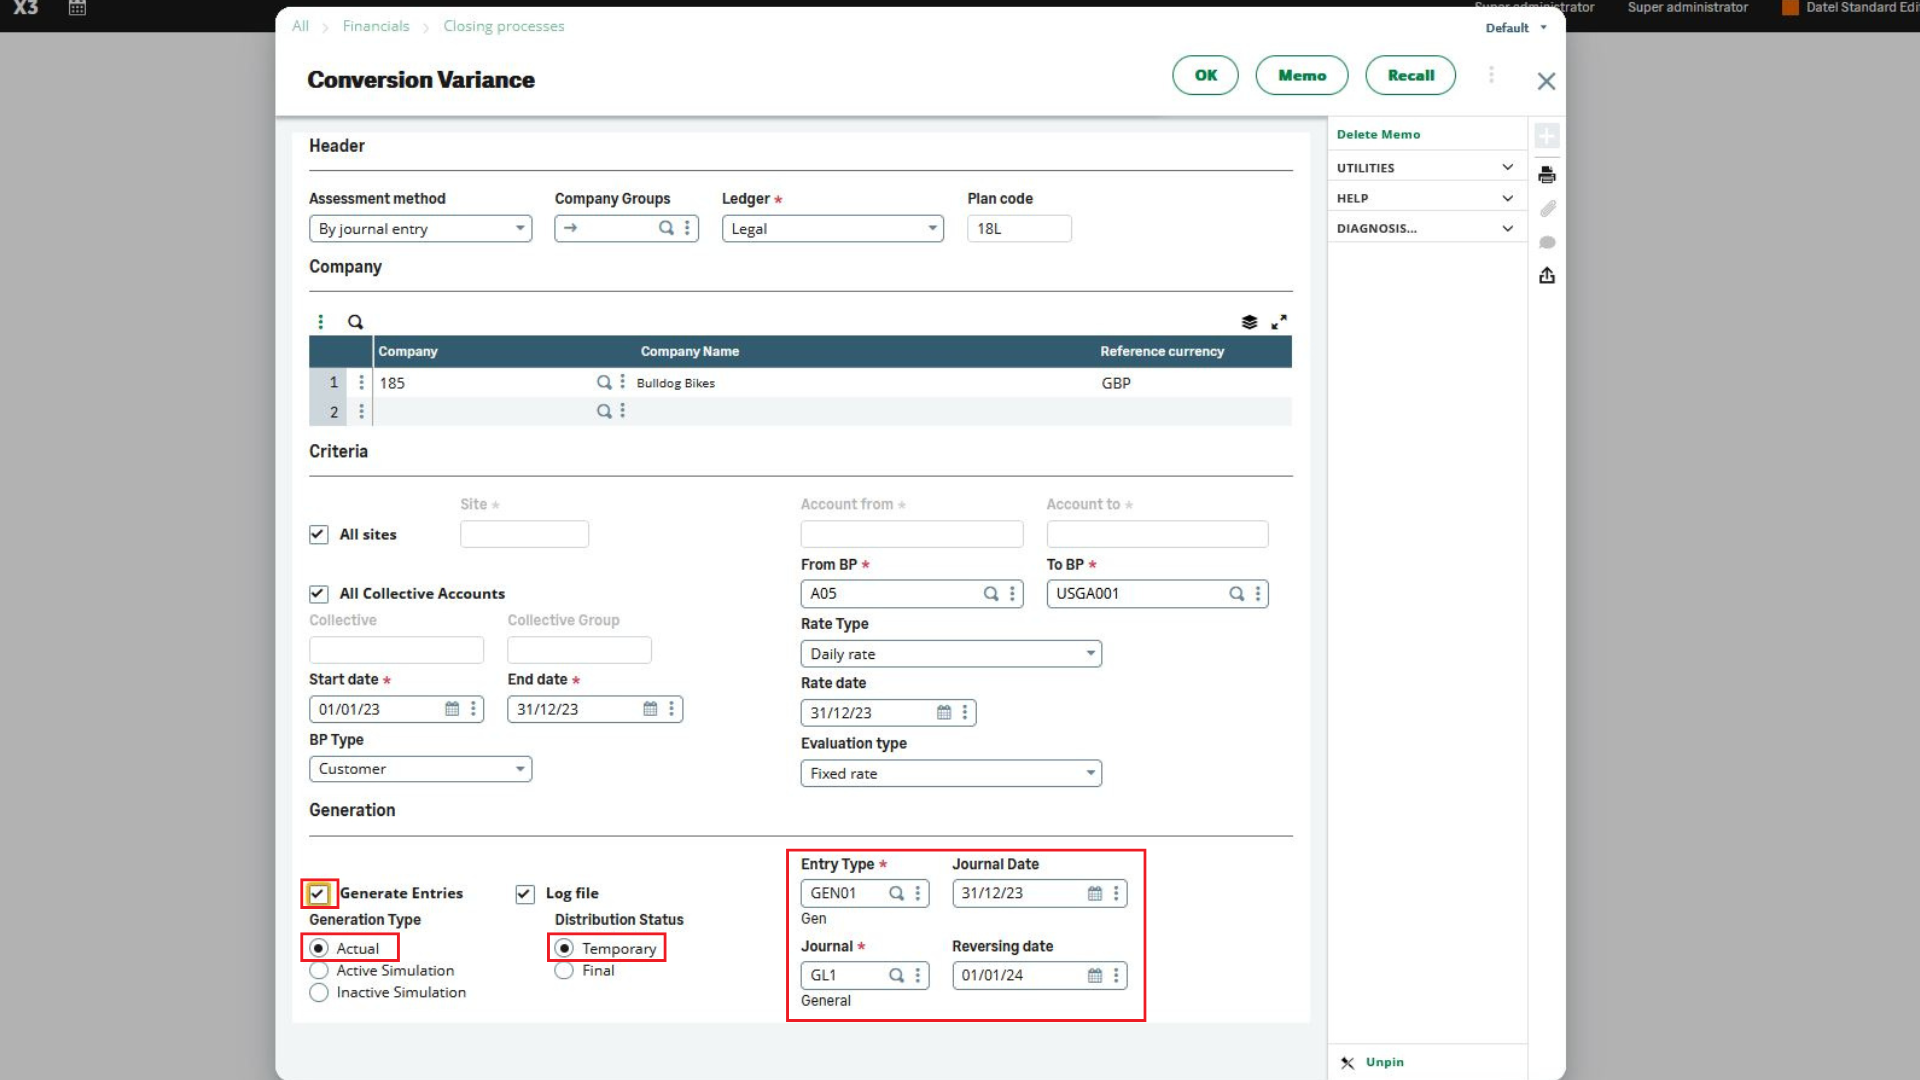
Task: Open the Default memo dropdown
Action: (1516, 28)
